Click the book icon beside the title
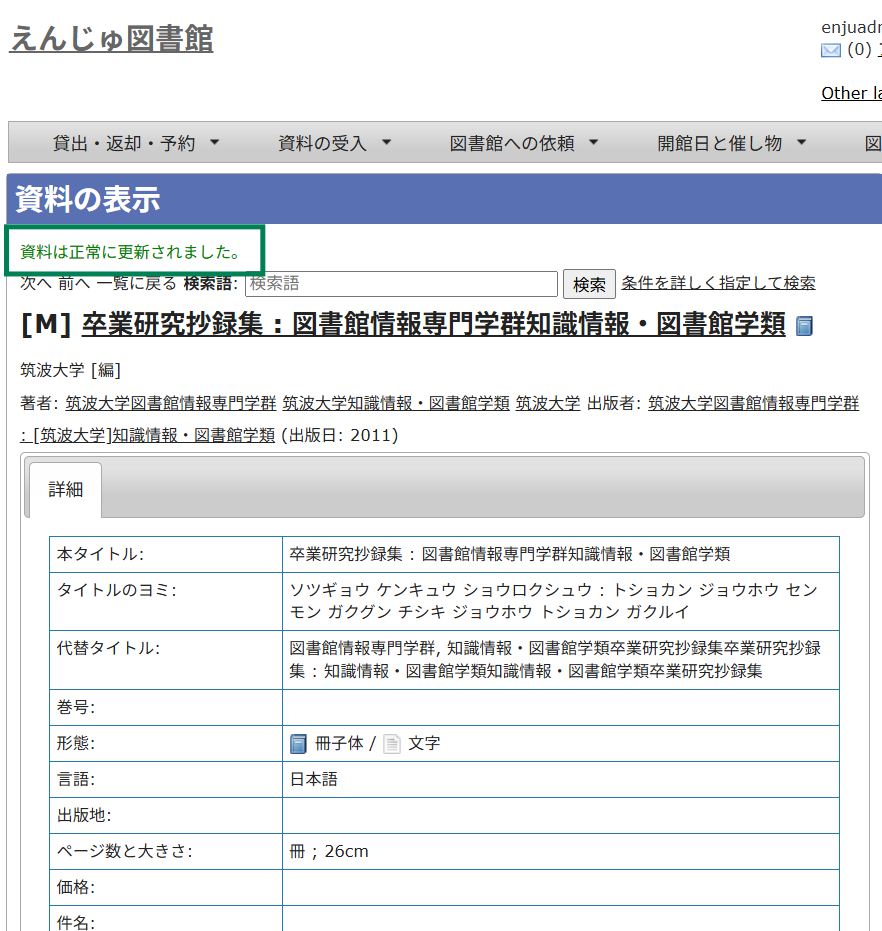Image resolution: width=882 pixels, height=931 pixels. coord(806,325)
